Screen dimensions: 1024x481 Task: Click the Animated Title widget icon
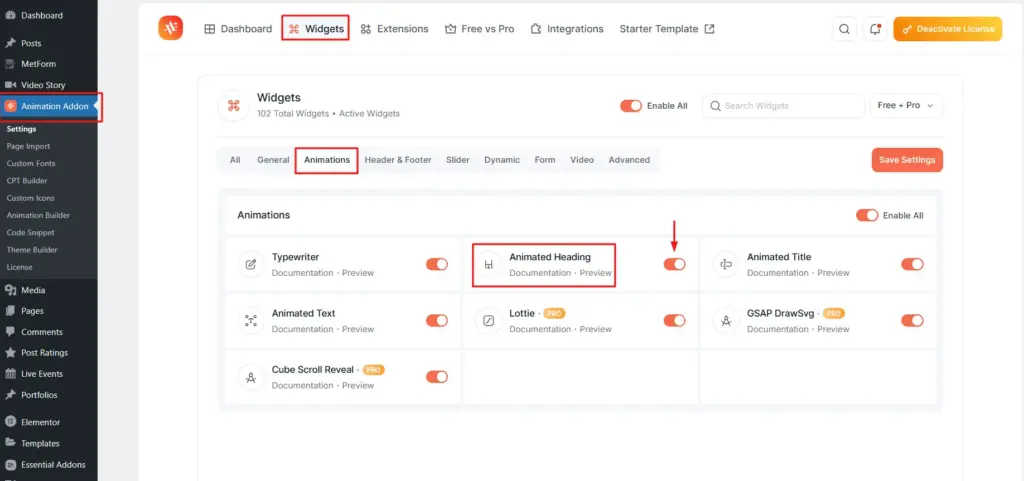coord(726,265)
